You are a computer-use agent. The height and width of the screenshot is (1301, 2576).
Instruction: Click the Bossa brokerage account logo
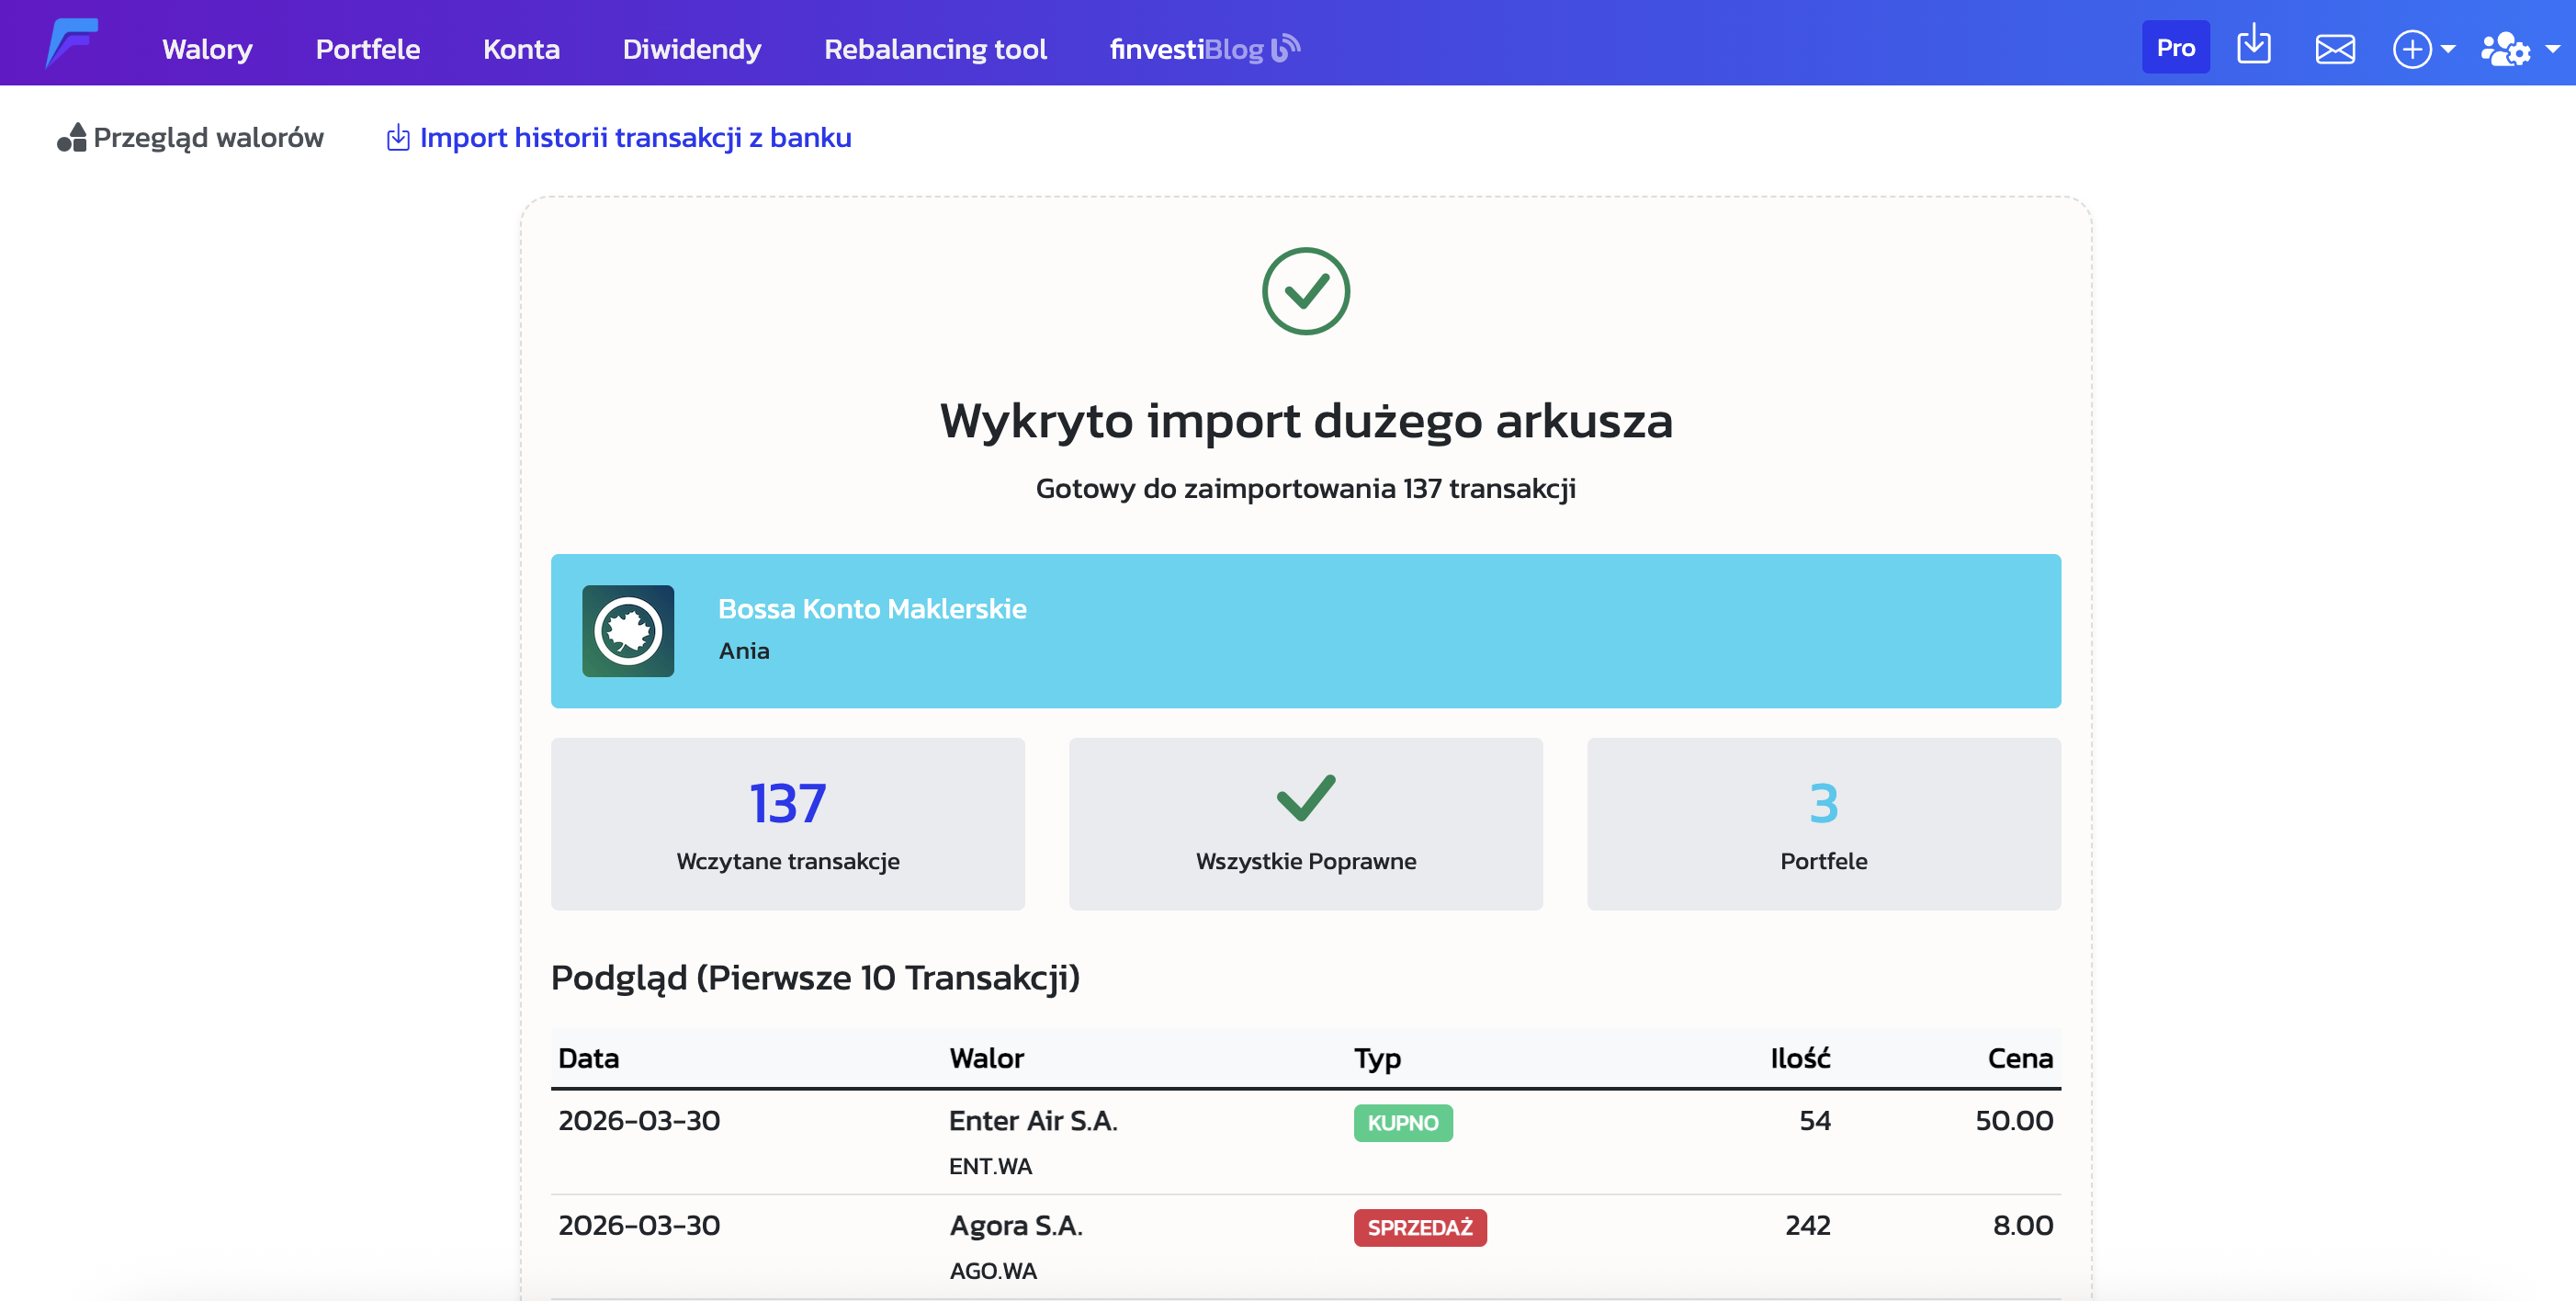628,631
